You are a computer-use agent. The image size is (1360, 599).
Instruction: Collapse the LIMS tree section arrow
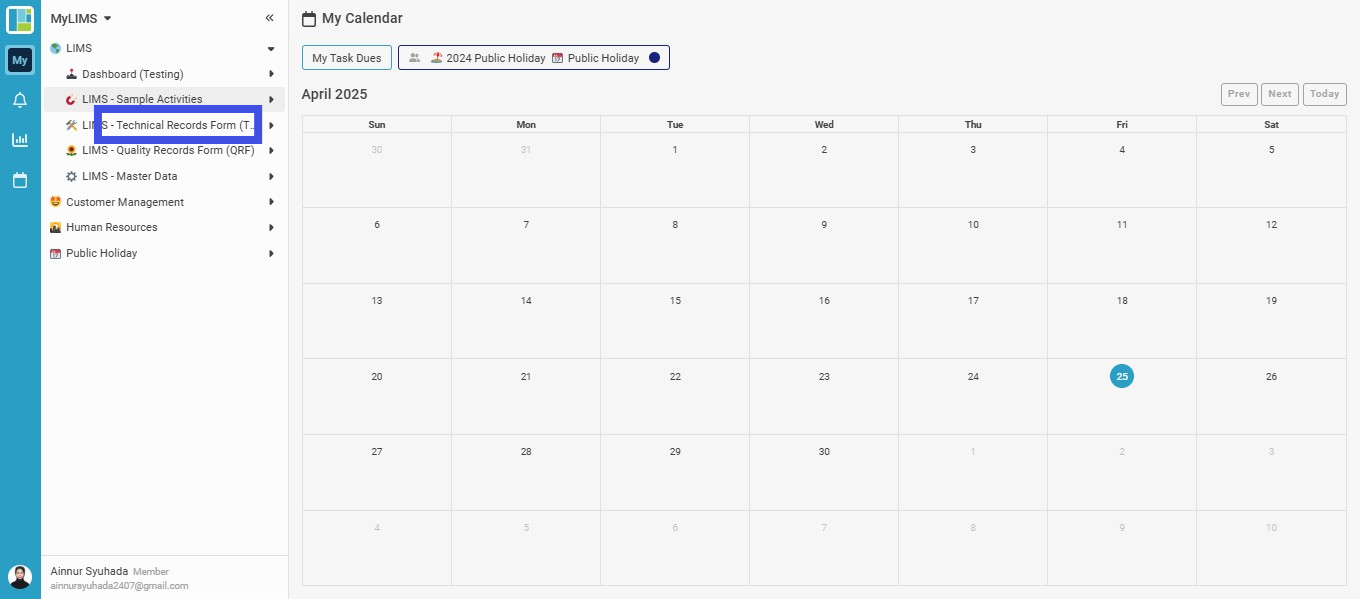271,48
